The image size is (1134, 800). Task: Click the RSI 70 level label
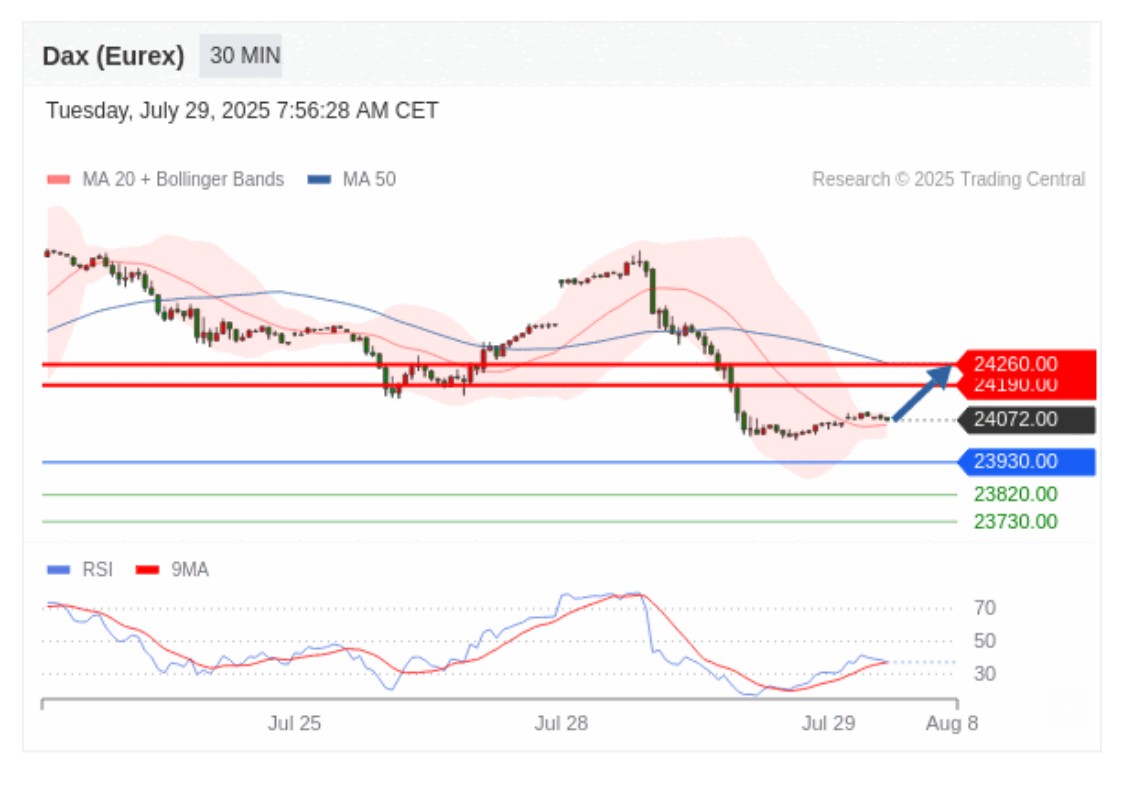[x=985, y=608]
